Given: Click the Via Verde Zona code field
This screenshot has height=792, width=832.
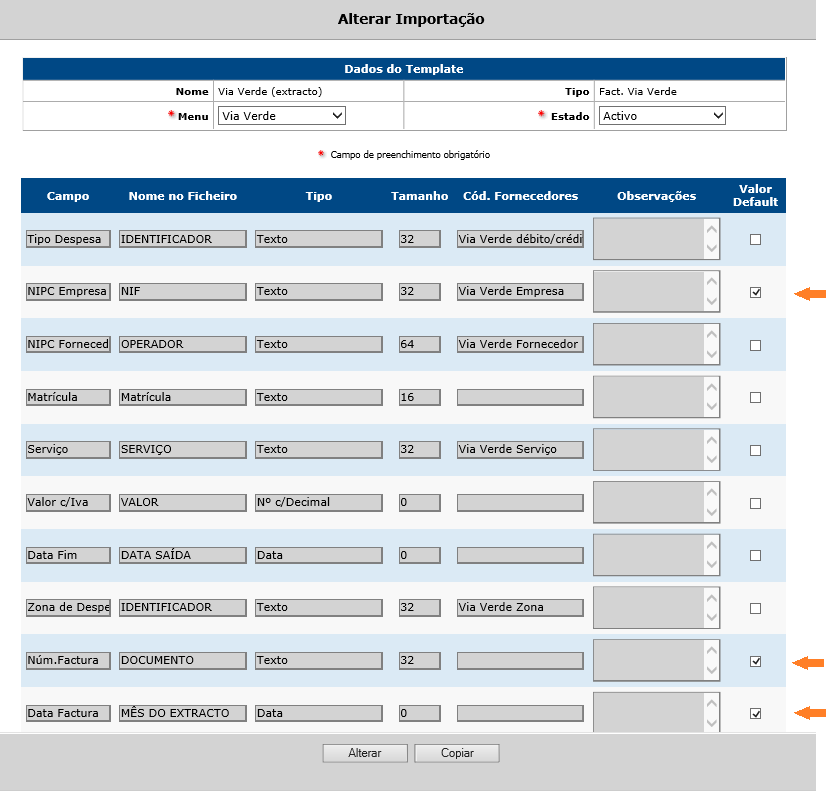Looking at the screenshot, I should (x=520, y=607).
